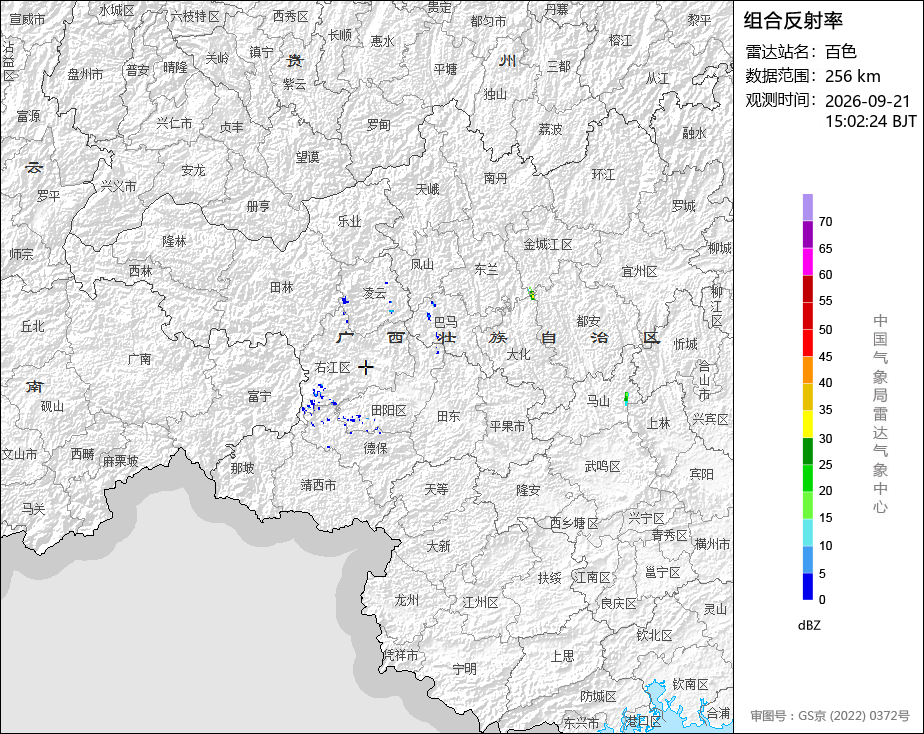
Task: Click the 靖西市 map label
Action: tap(318, 485)
